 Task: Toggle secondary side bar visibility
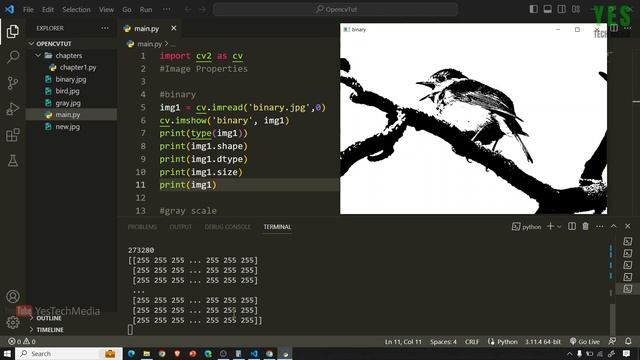pos(562,9)
